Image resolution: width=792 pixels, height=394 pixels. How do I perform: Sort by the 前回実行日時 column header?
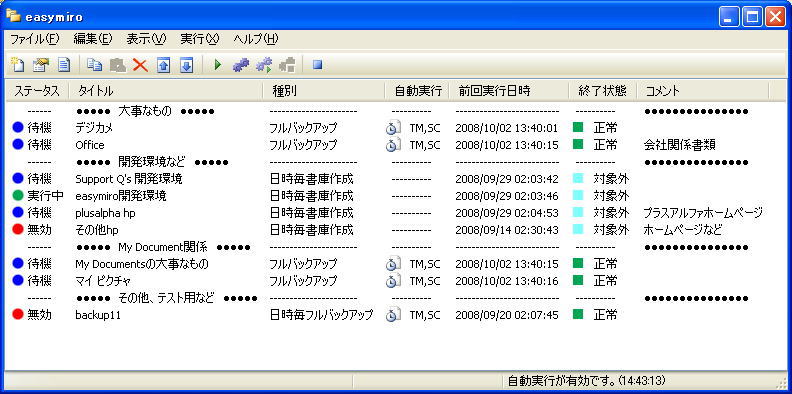(x=509, y=91)
